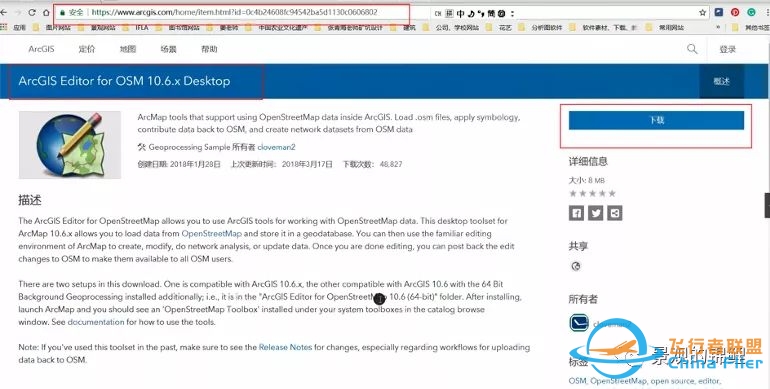Image resolution: width=770 pixels, height=389 pixels.
Task: Click the blue 下载 download button
Action: 656,120
